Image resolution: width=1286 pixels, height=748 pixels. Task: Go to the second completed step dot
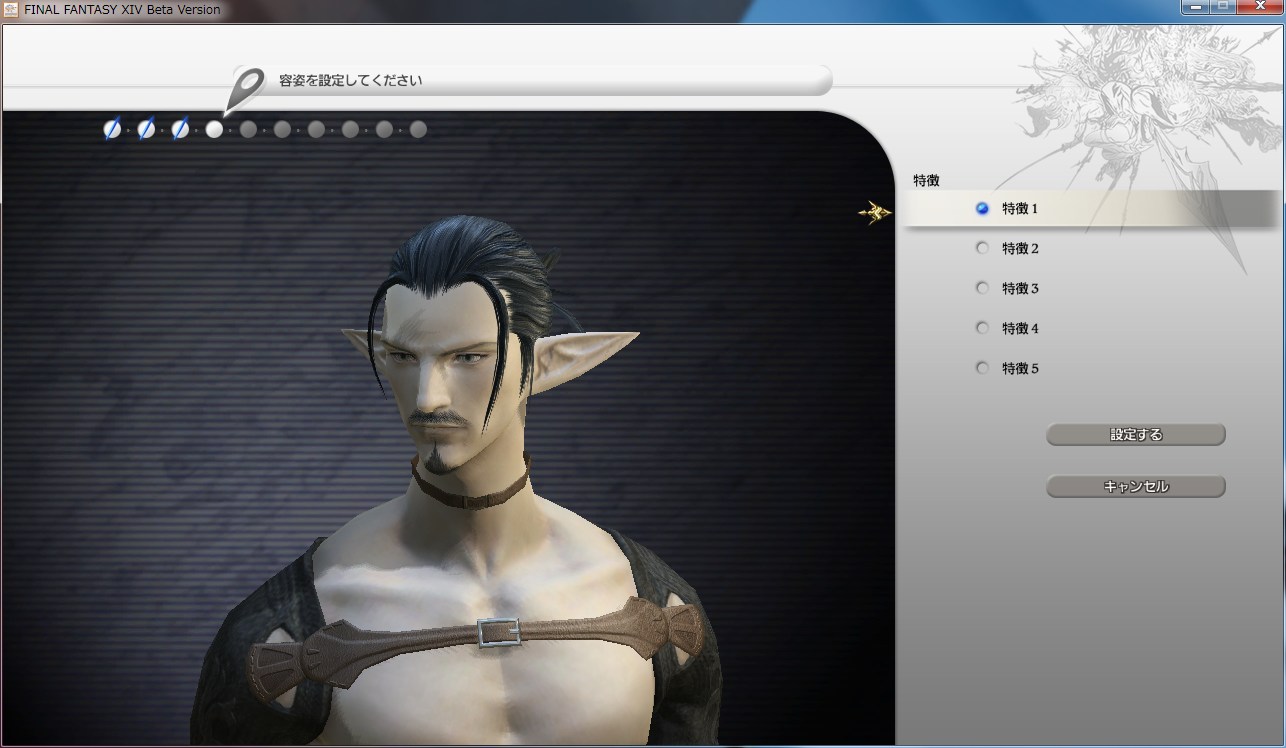point(146,129)
